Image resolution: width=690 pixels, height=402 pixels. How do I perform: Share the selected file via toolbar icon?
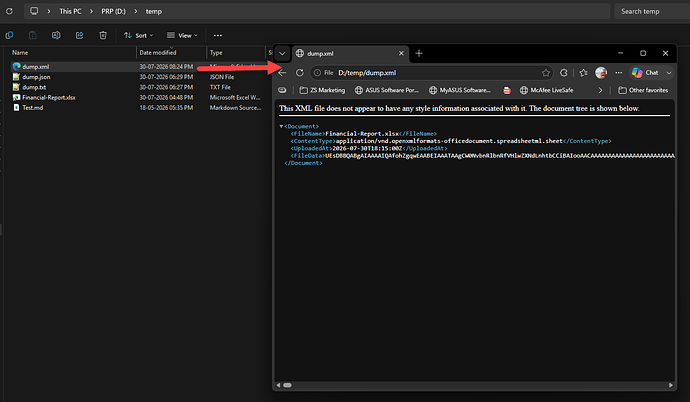click(x=80, y=35)
